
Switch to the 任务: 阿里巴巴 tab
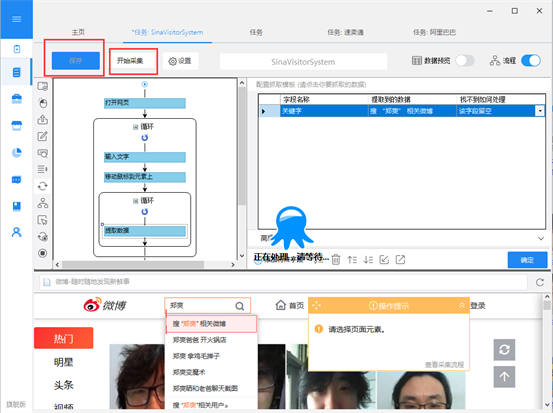(434, 32)
